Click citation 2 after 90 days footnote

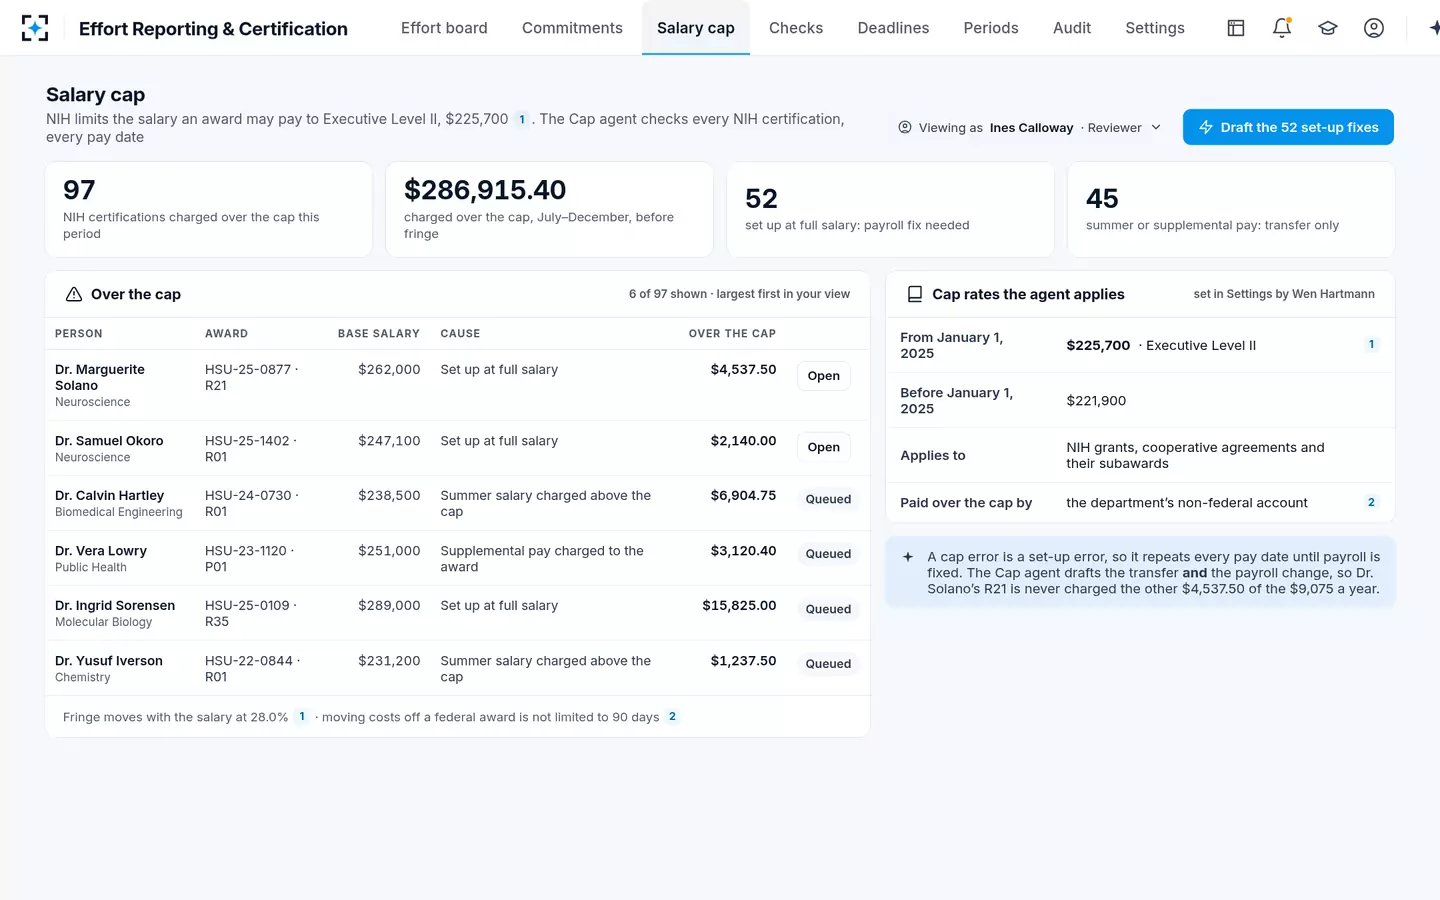click(672, 717)
